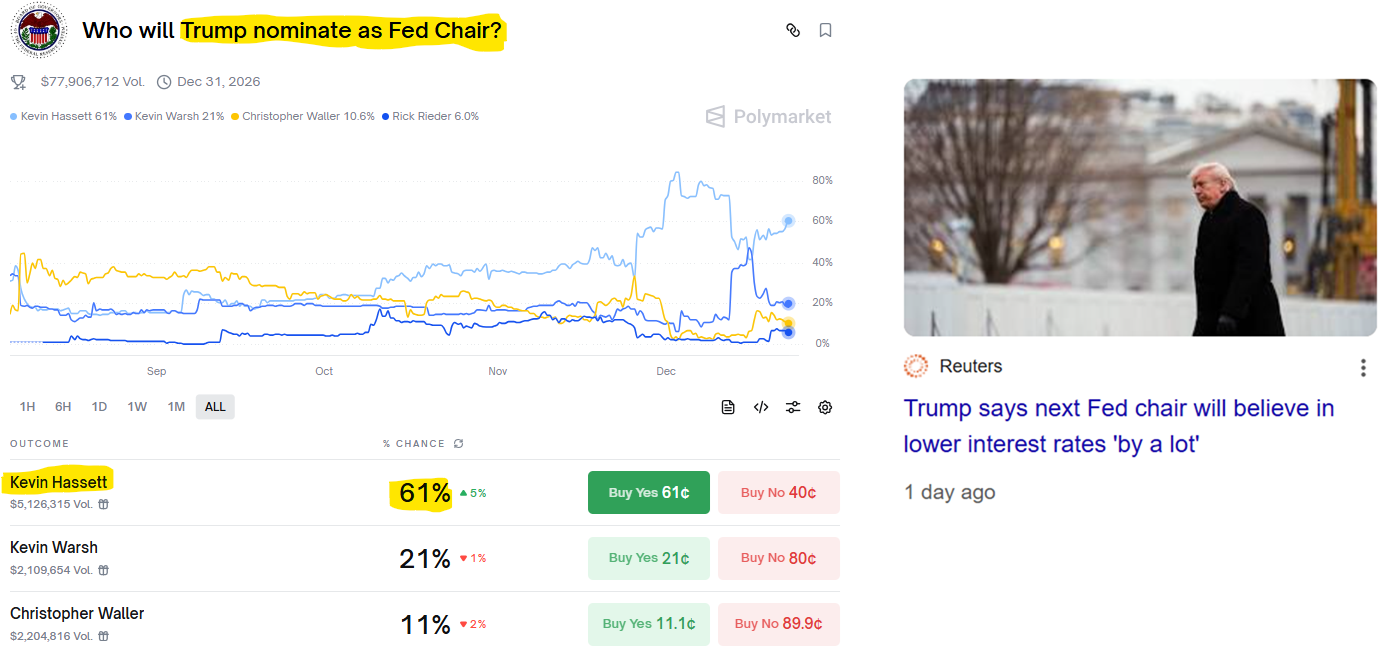
Task: Click the Federal Reserve seal logo
Action: pyautogui.click(x=39, y=30)
